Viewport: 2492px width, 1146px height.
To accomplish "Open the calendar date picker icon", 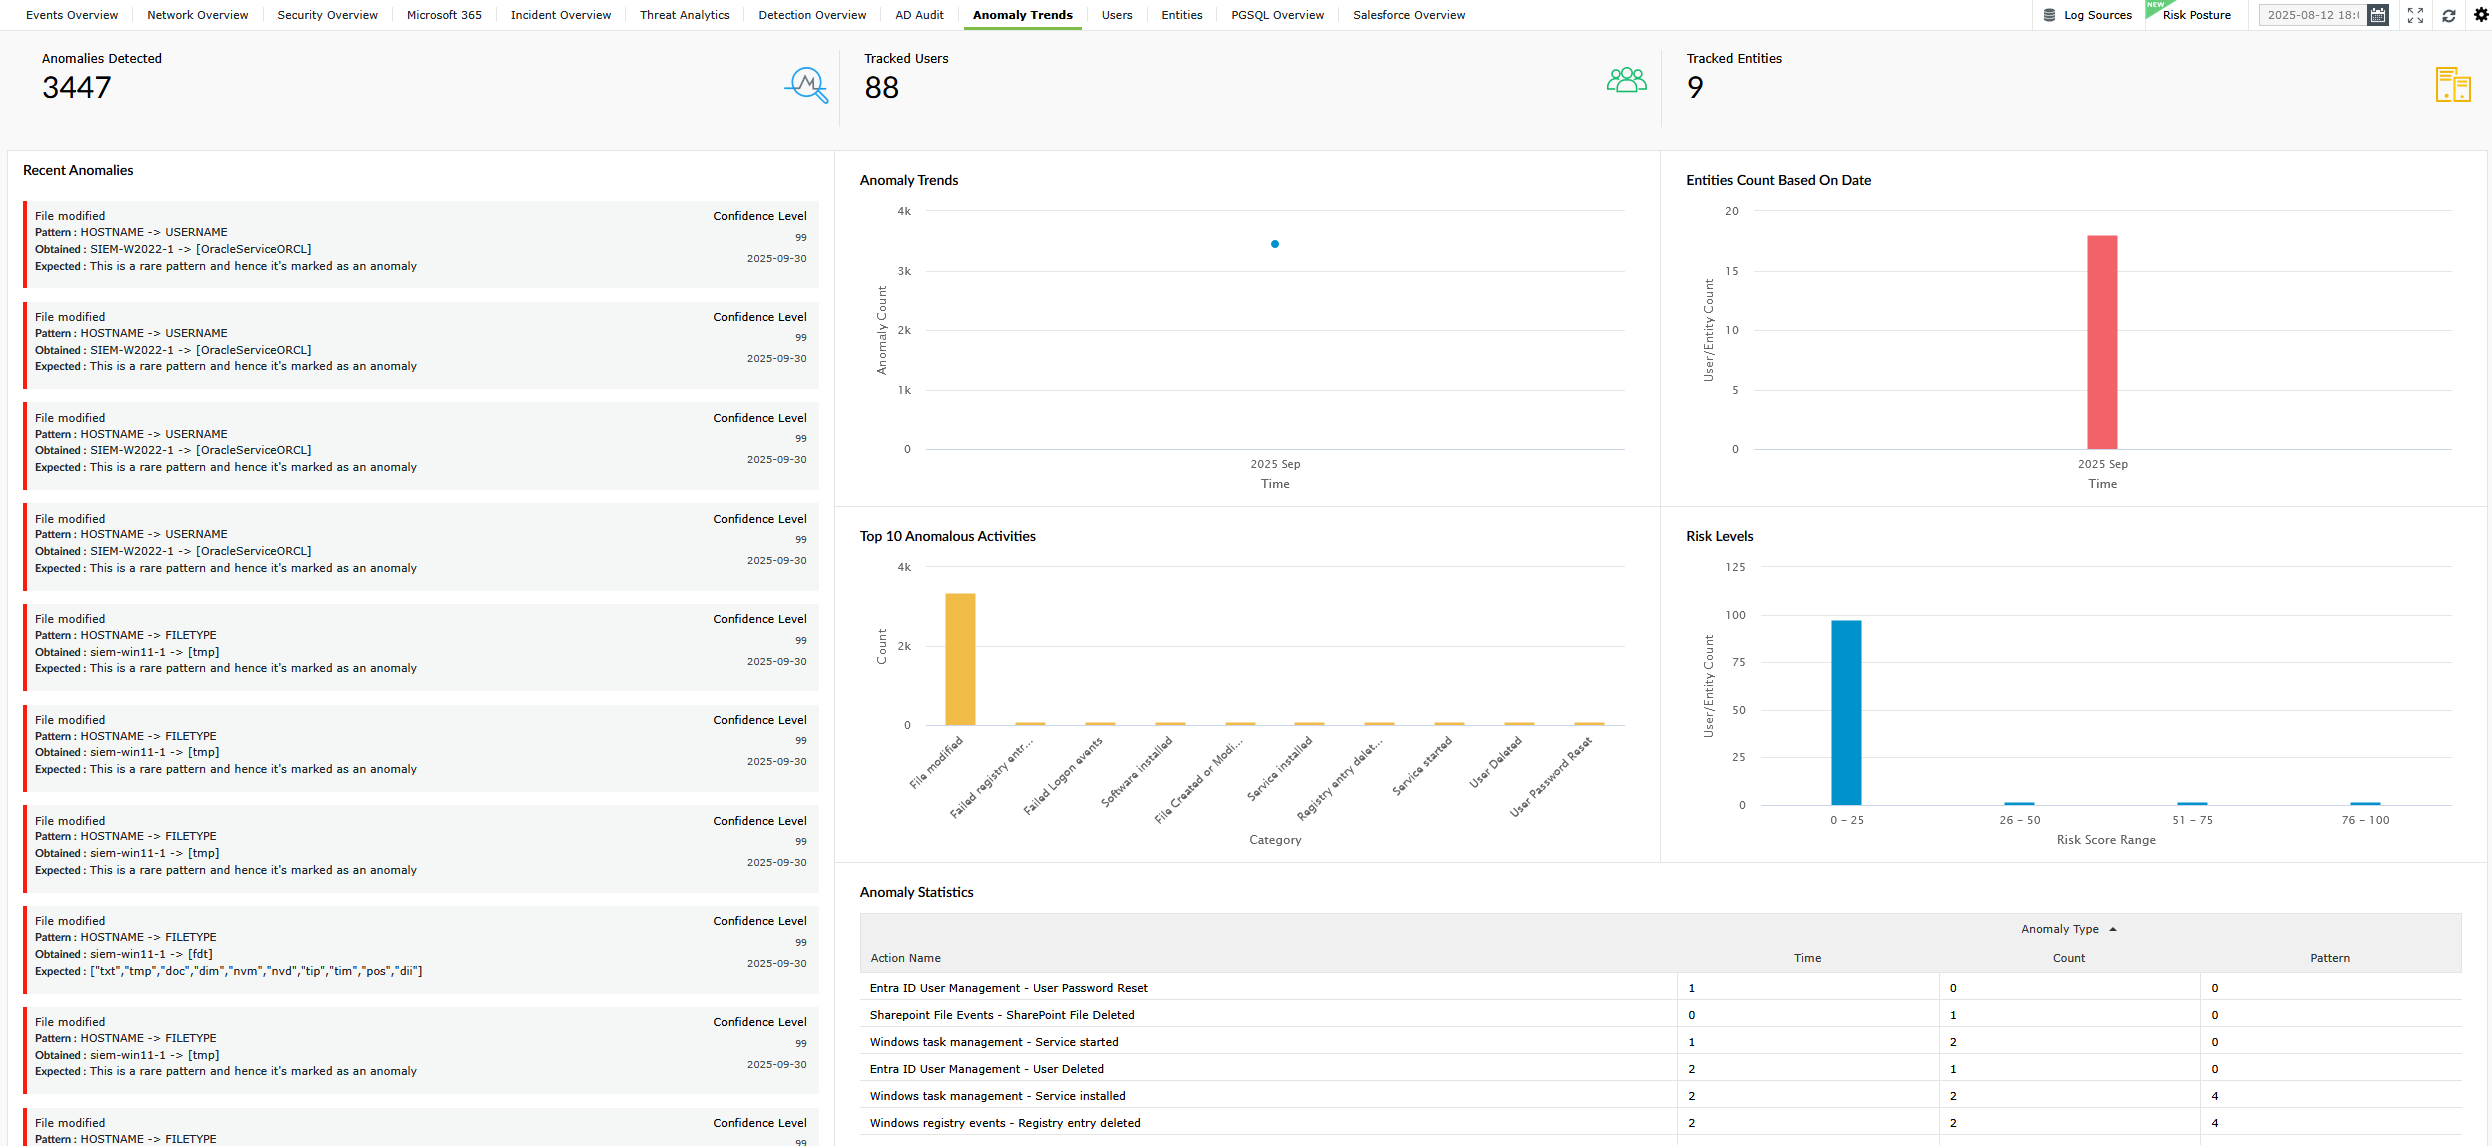I will coord(2378,15).
